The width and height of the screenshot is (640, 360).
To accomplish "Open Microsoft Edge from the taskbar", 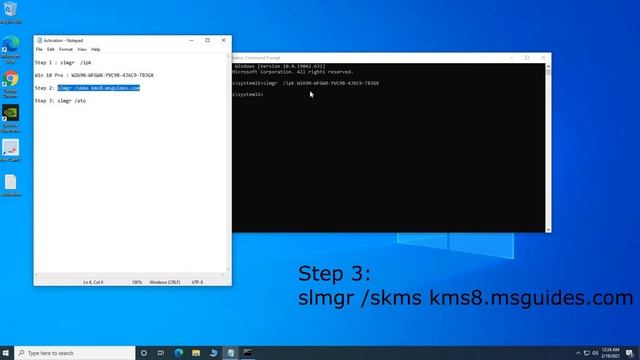I will [x=179, y=353].
